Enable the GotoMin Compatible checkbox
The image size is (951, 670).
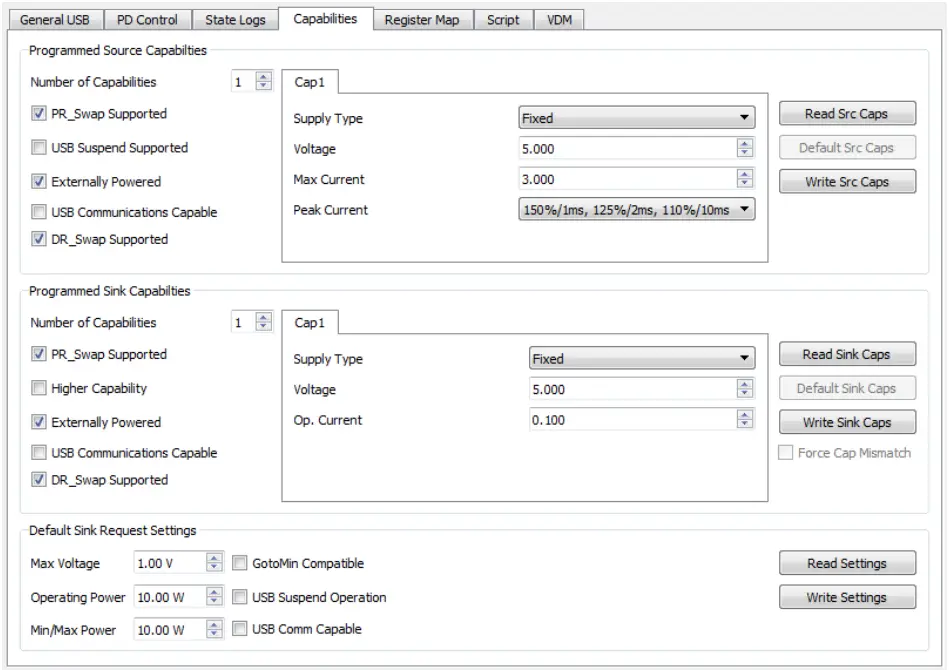tap(240, 563)
